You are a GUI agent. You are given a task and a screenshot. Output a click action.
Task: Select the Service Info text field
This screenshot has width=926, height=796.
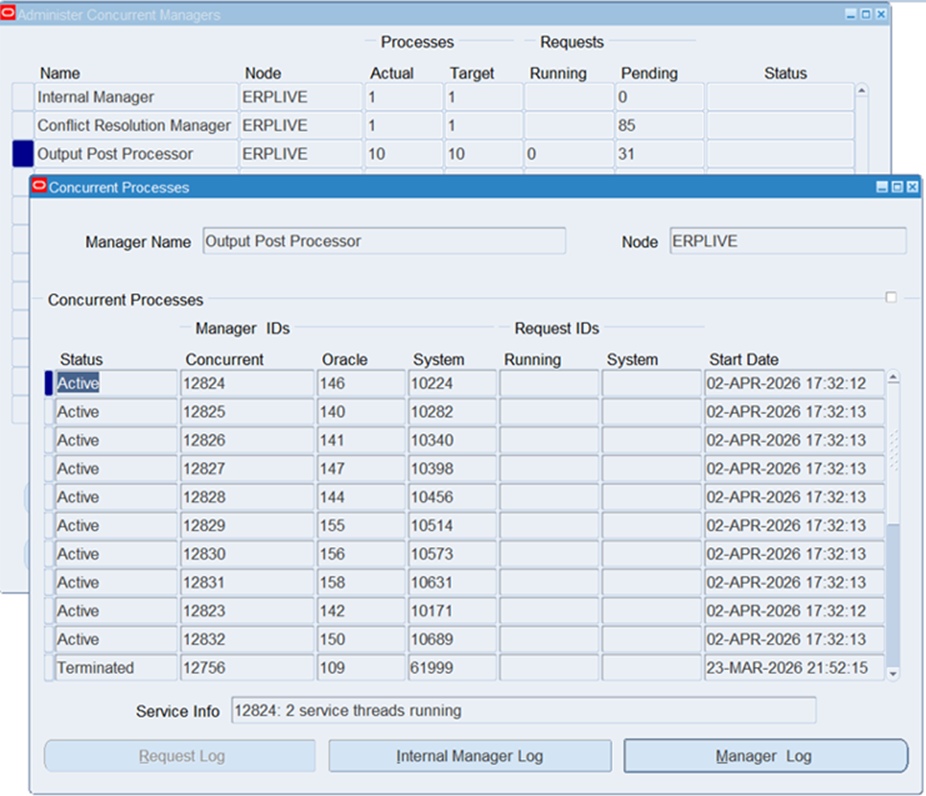pyautogui.click(x=523, y=711)
